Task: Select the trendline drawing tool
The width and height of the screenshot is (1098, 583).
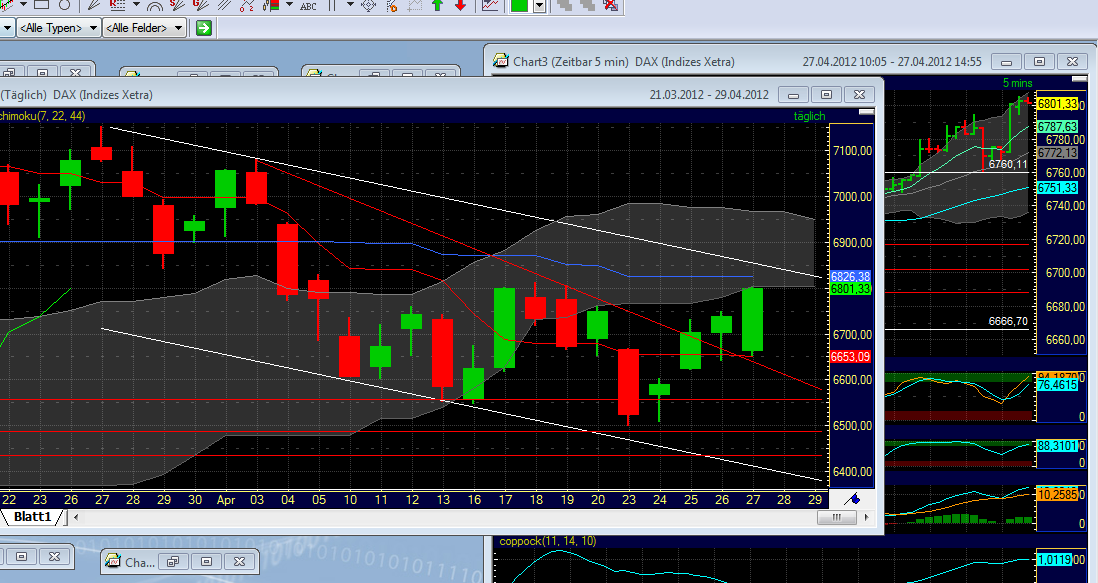Action: click(x=7, y=8)
